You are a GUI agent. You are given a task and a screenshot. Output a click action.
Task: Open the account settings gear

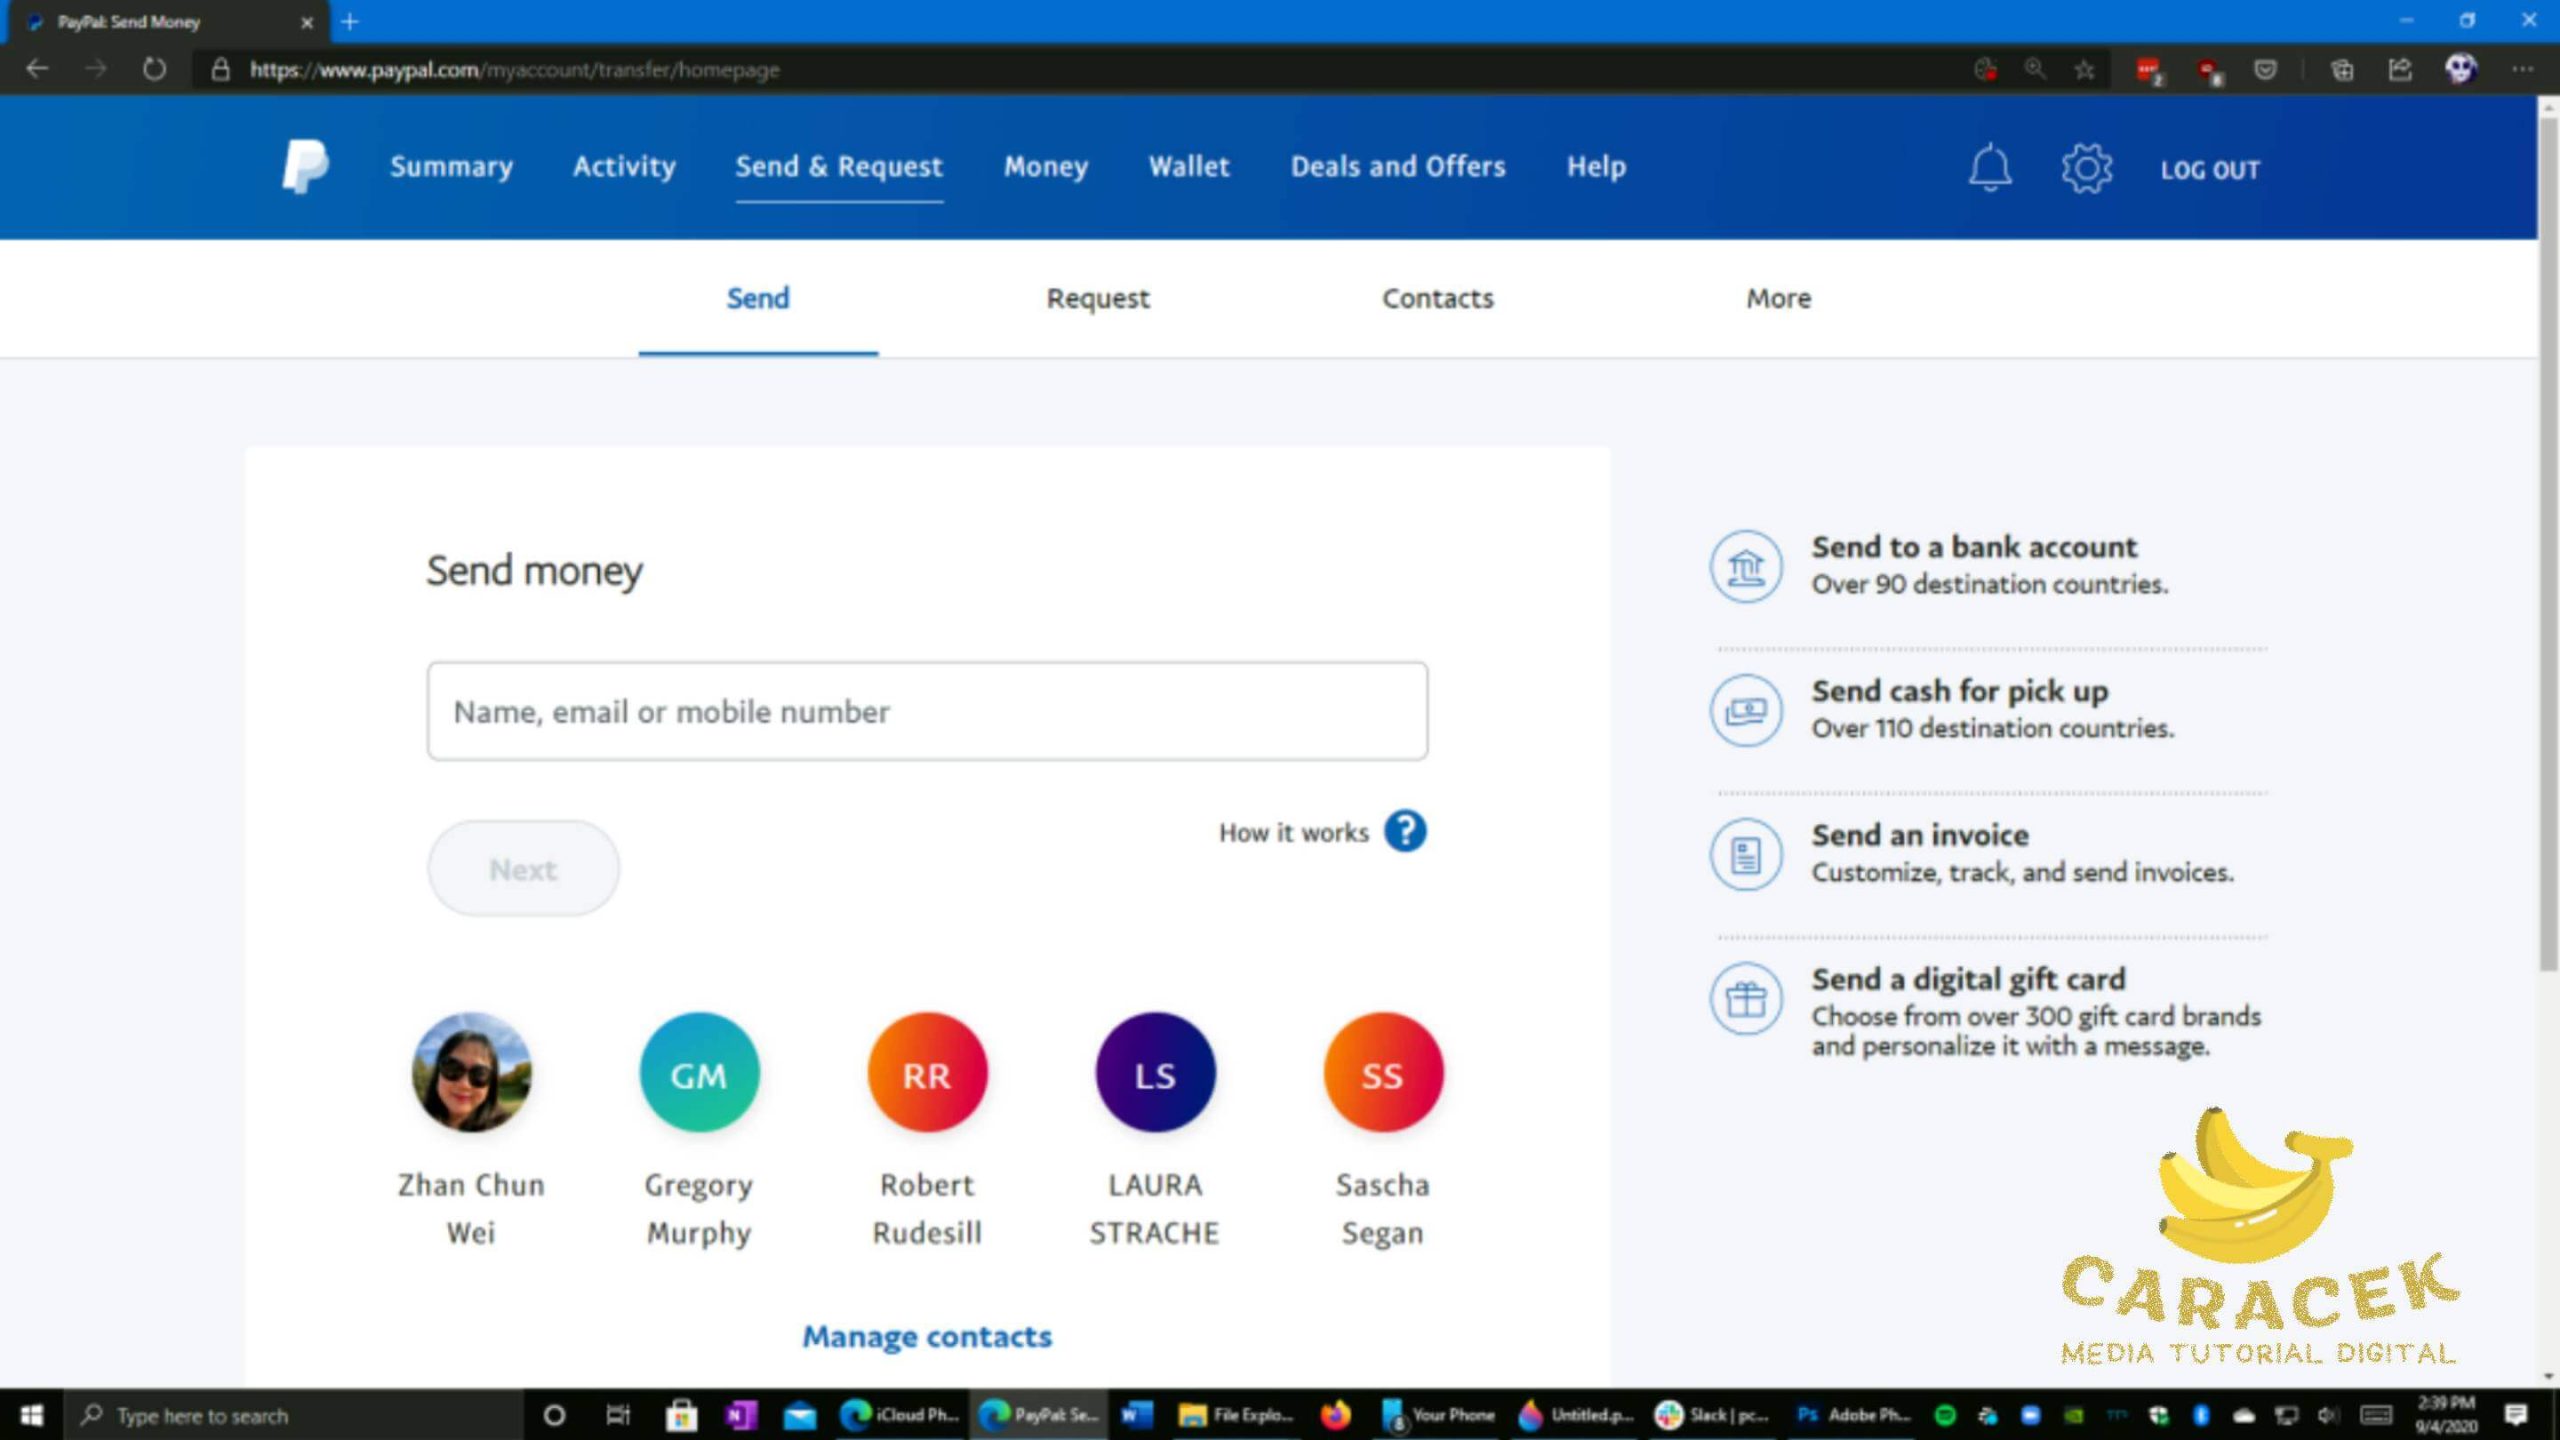tap(2086, 167)
